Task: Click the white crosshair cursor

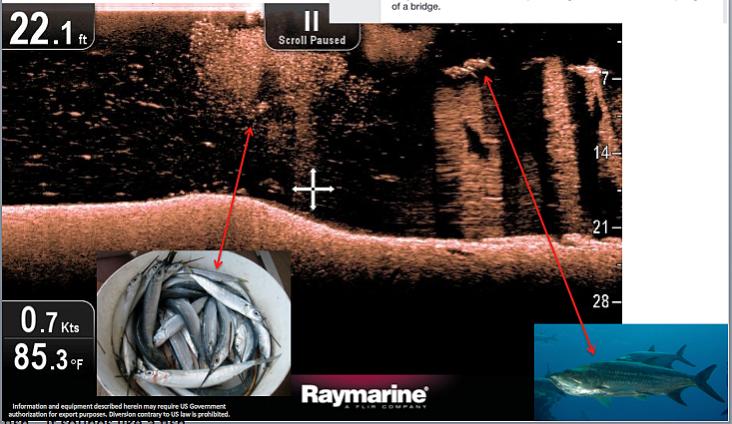Action: pos(312,189)
